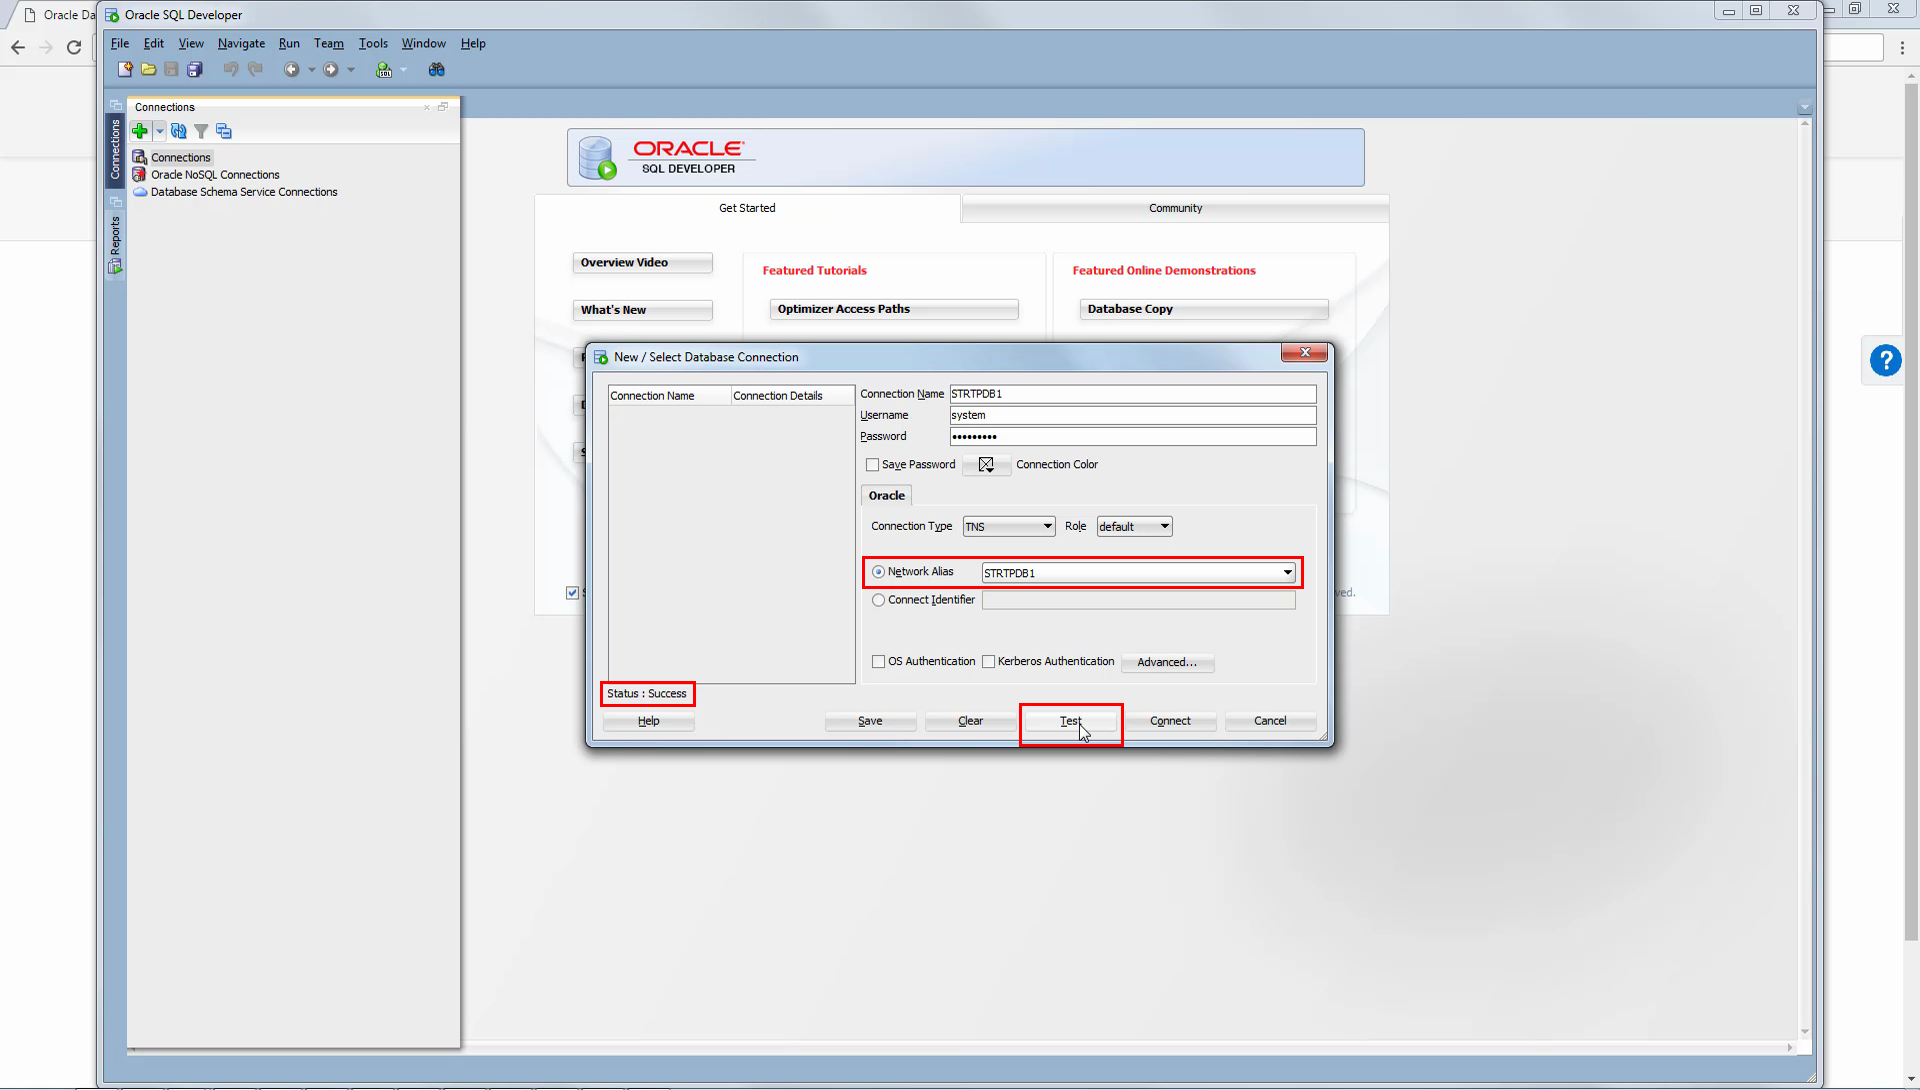Click the vertical Connections sidebar tab
This screenshot has height=1090, width=1920.
point(115,150)
